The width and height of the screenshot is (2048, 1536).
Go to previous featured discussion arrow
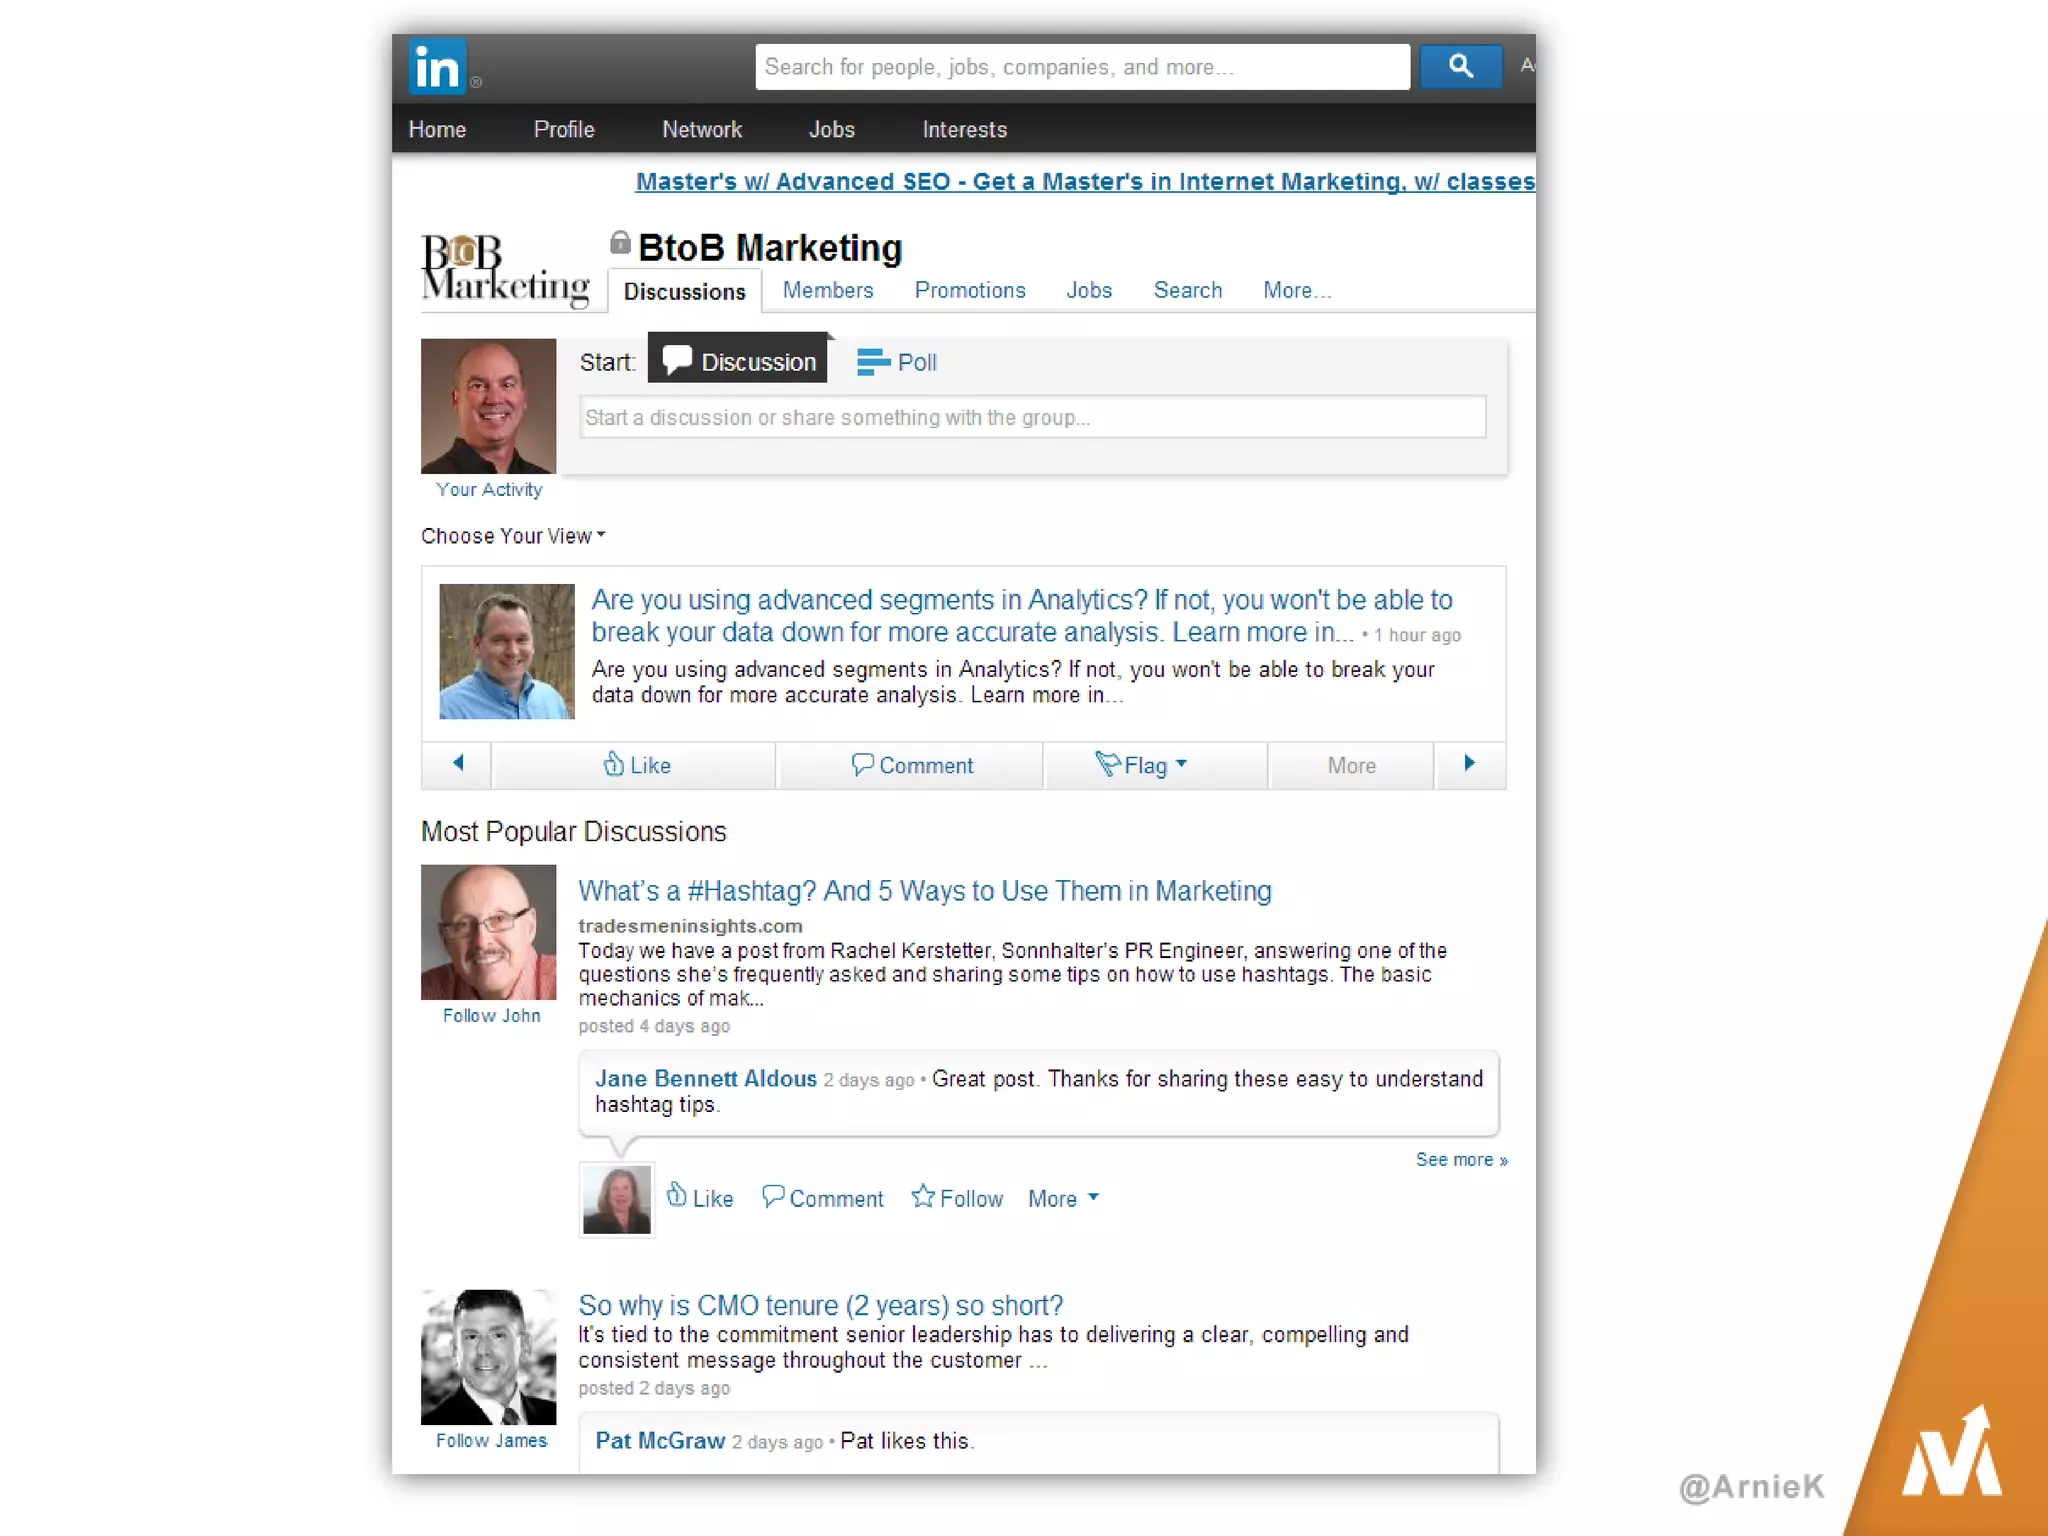tap(458, 763)
